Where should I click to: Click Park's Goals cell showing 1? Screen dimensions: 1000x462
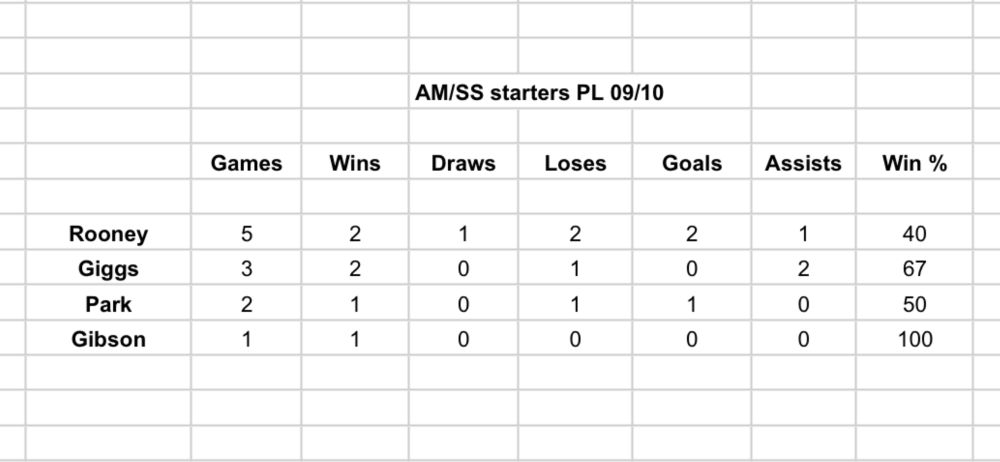click(x=692, y=304)
